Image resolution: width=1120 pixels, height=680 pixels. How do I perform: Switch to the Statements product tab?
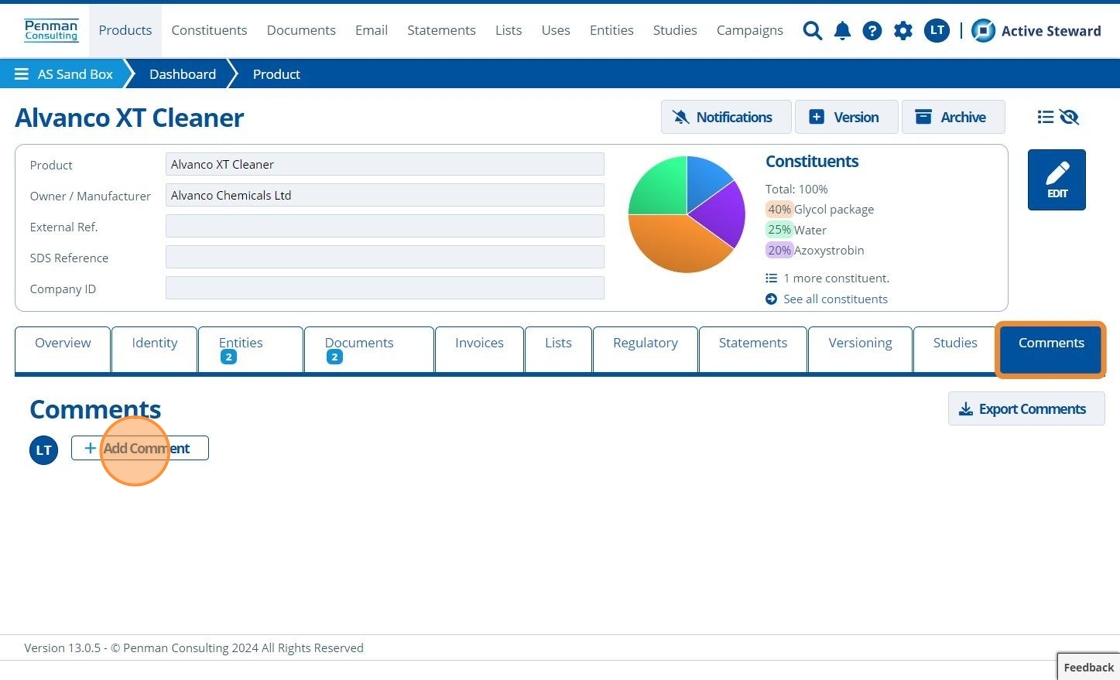coord(753,349)
